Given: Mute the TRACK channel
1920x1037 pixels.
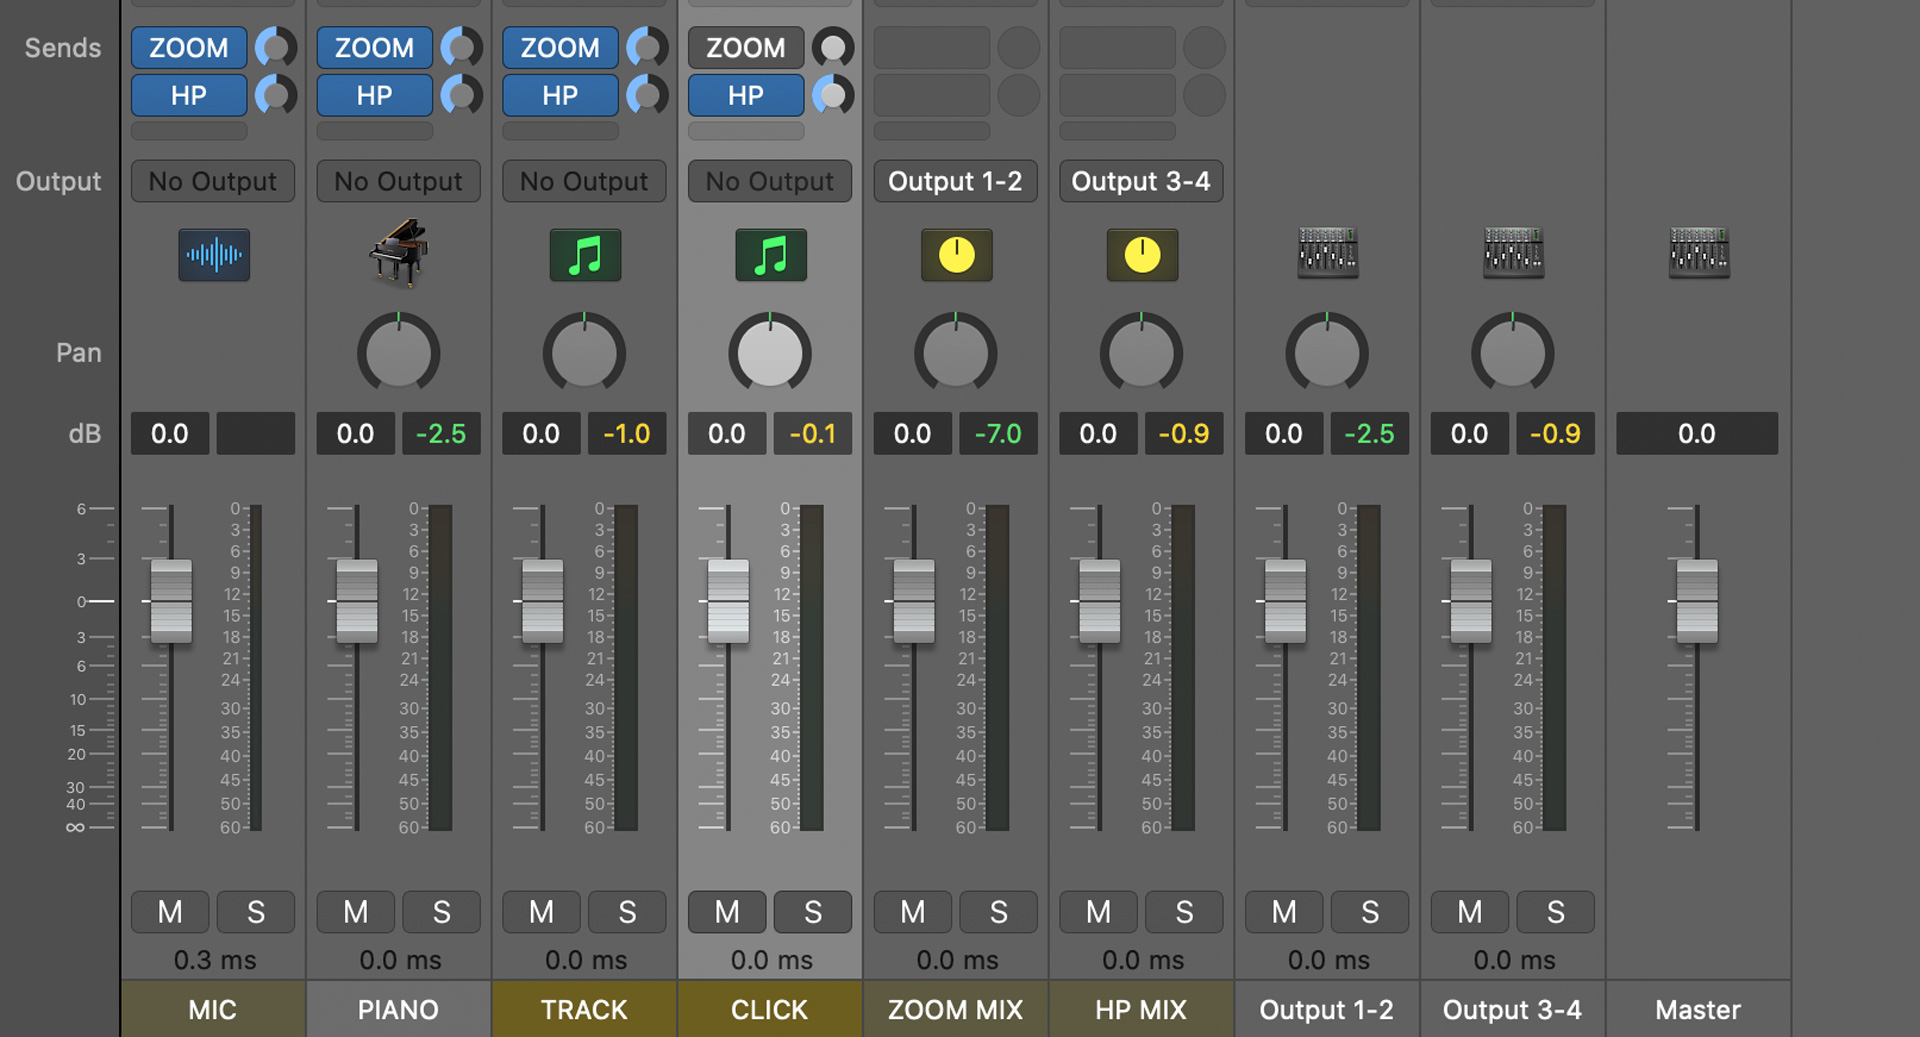Looking at the screenshot, I should click(541, 912).
